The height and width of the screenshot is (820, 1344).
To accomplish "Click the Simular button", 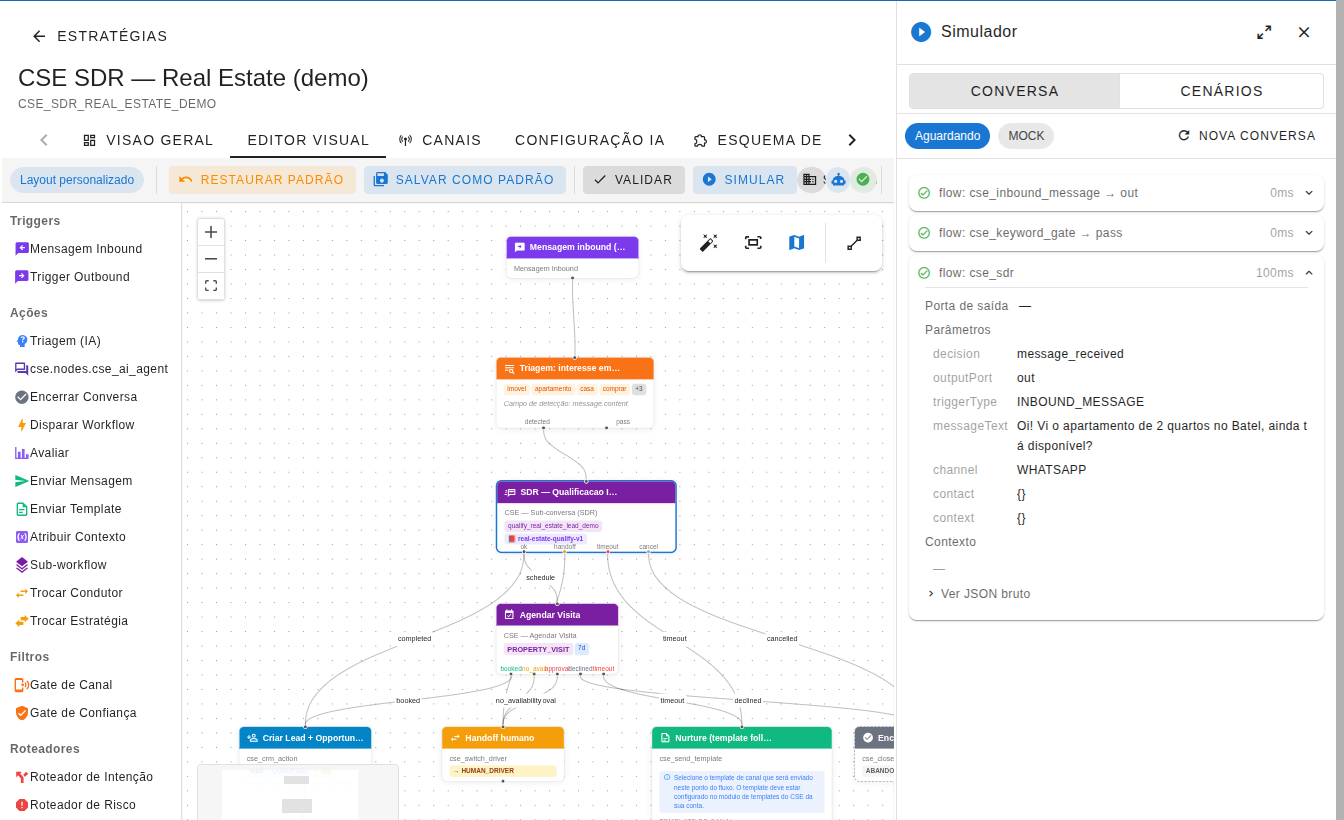I will point(744,180).
